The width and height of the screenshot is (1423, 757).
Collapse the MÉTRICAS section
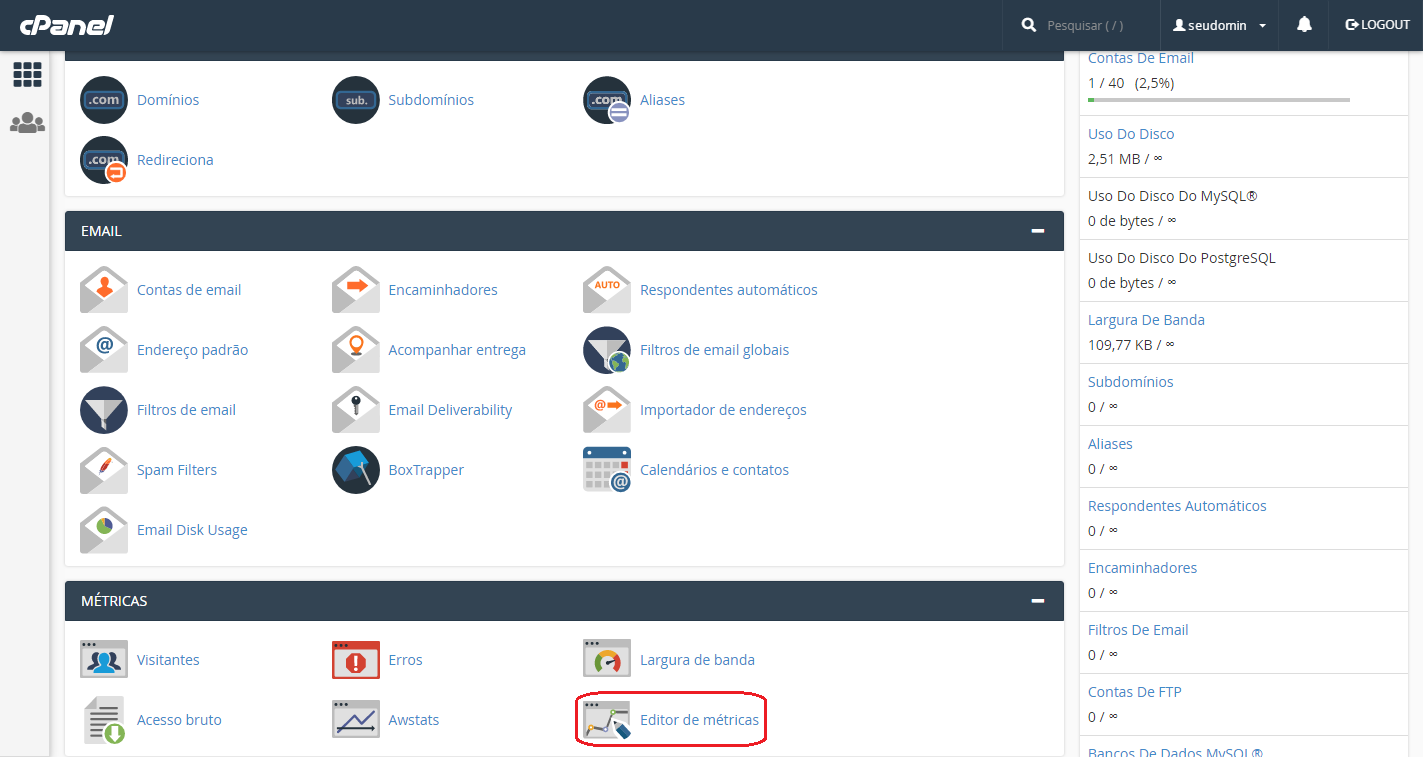pos(1038,601)
